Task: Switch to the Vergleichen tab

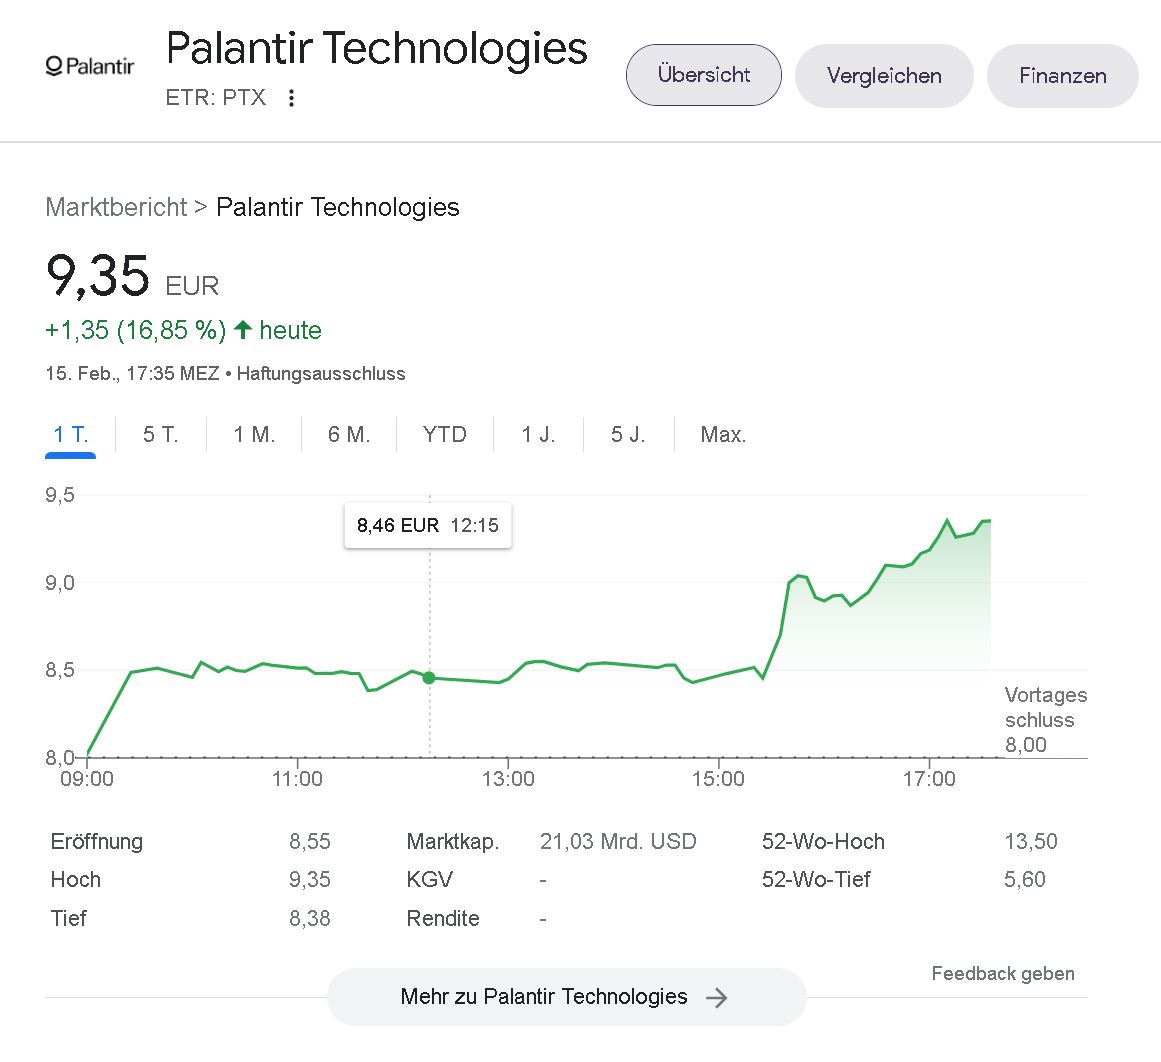Action: point(884,76)
